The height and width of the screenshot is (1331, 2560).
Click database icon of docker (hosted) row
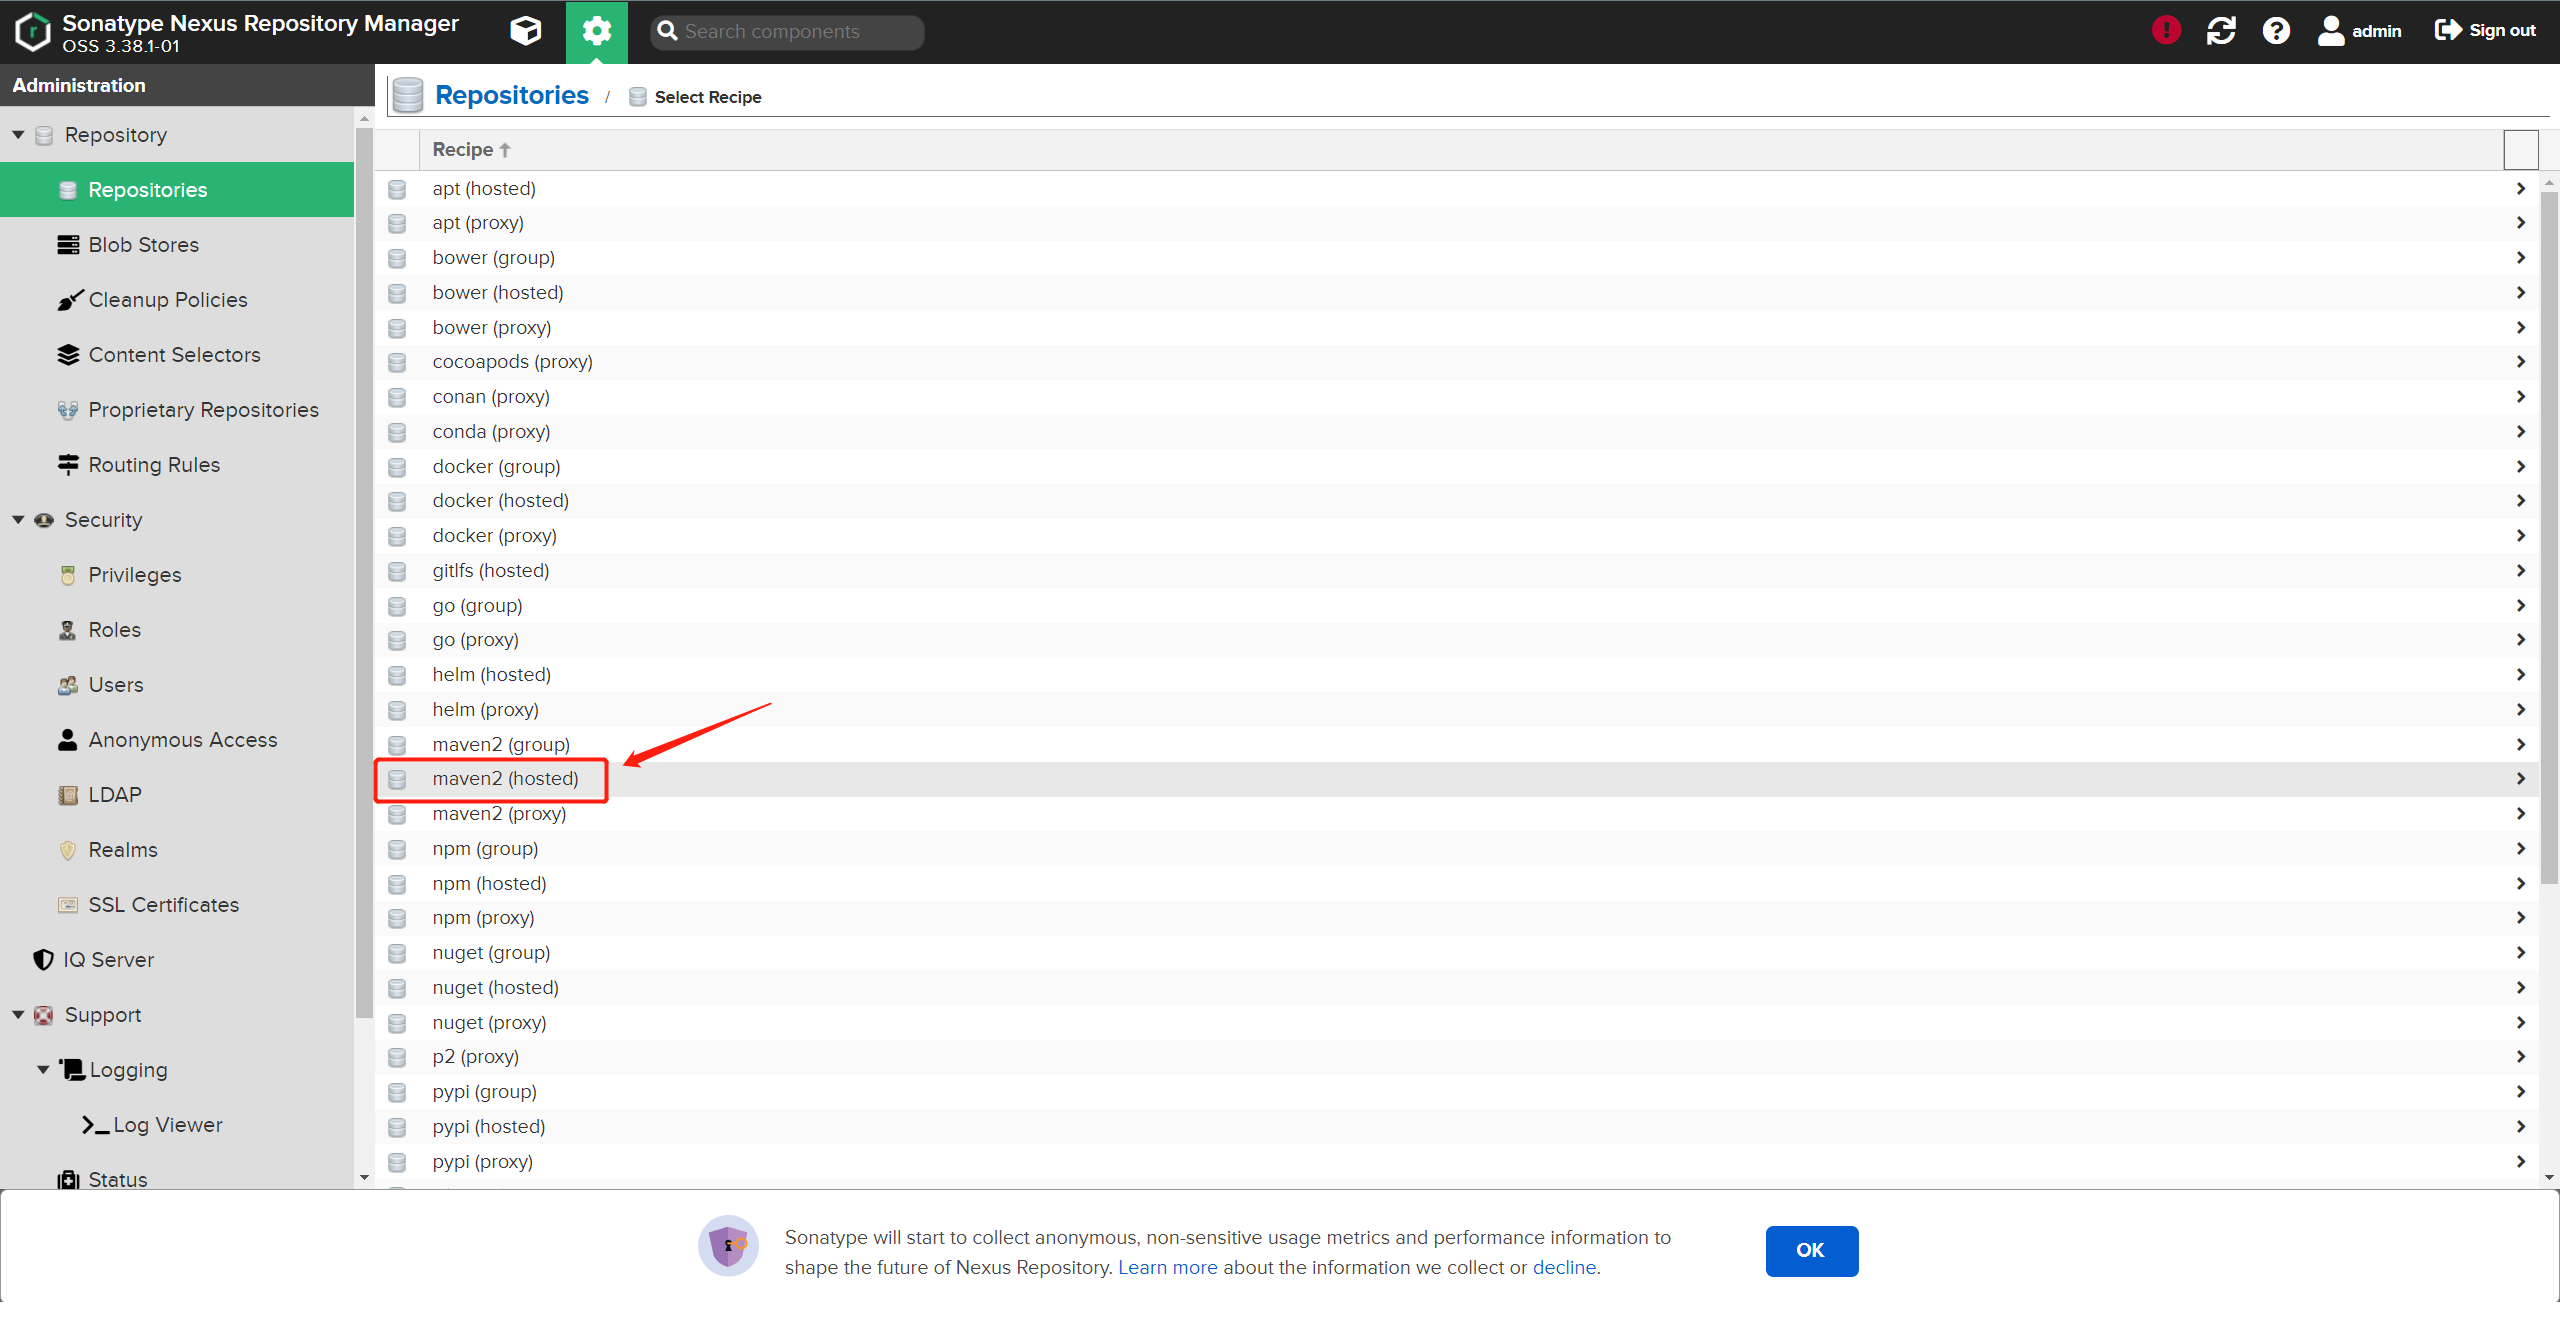tap(397, 501)
